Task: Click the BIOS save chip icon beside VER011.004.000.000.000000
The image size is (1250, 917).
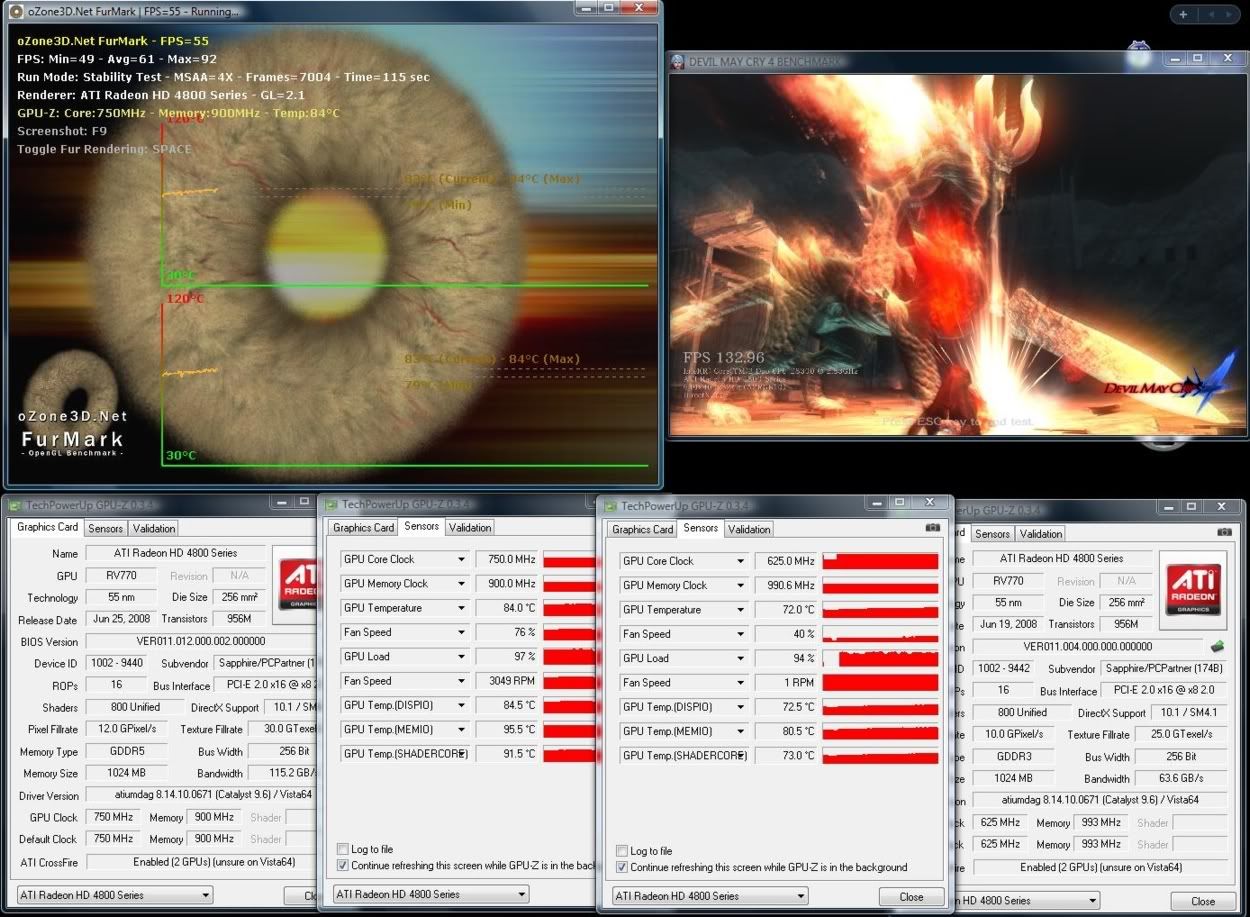Action: (1218, 646)
